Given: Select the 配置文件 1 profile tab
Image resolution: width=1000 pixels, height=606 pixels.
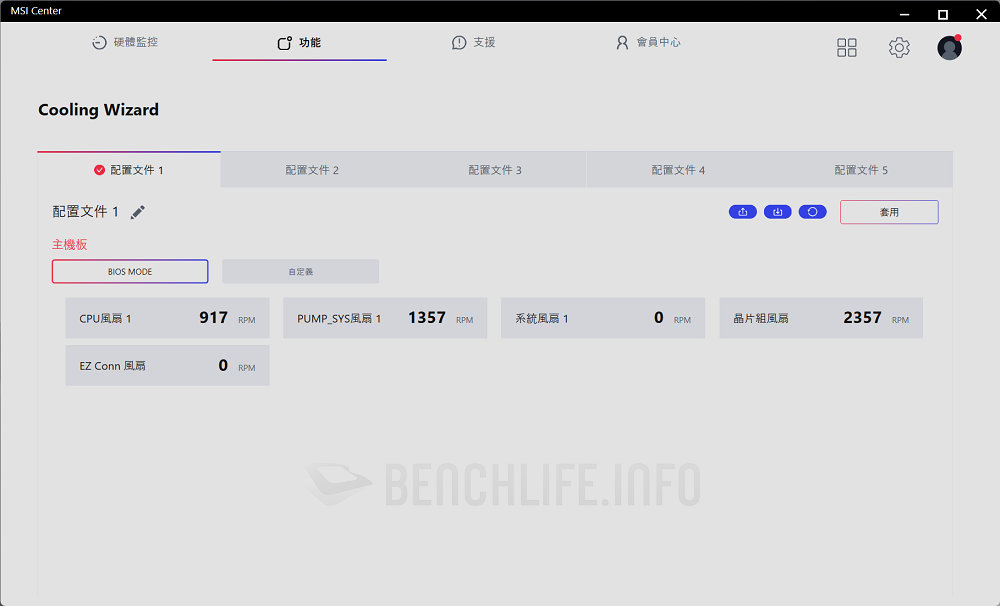Looking at the screenshot, I should click(129, 170).
